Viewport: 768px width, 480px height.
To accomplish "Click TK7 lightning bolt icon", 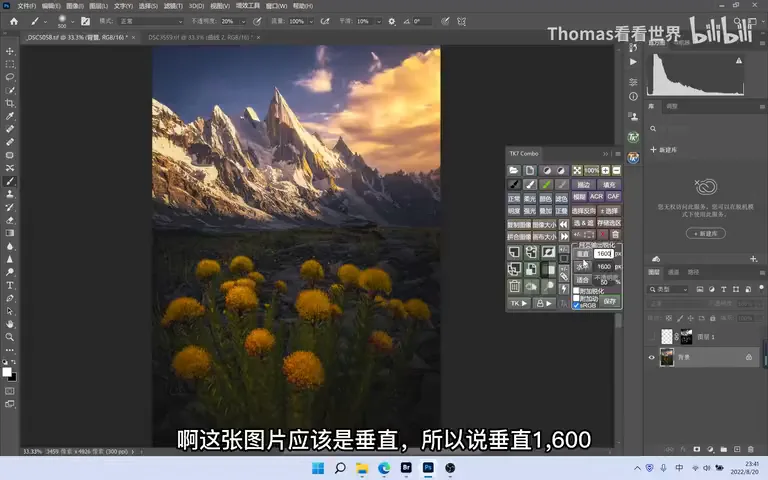I will point(564,289).
